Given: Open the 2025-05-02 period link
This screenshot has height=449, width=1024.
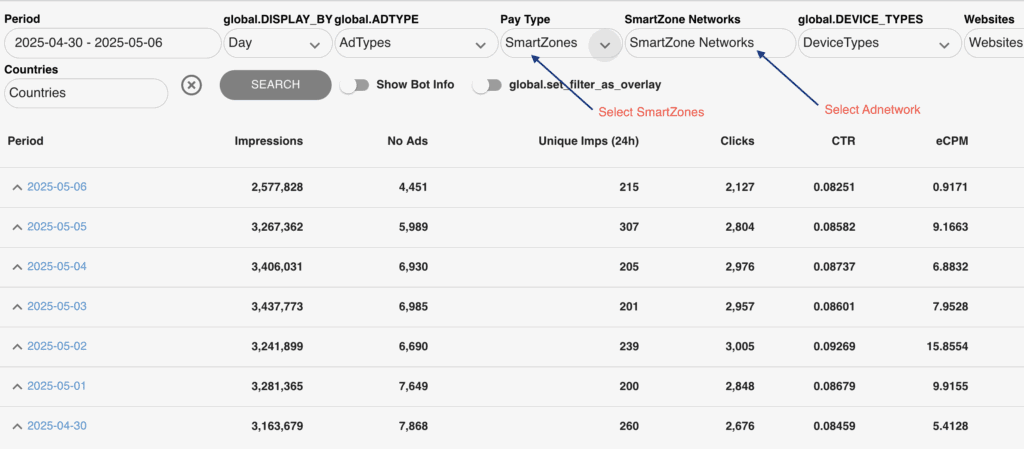Looking at the screenshot, I should tap(57, 346).
